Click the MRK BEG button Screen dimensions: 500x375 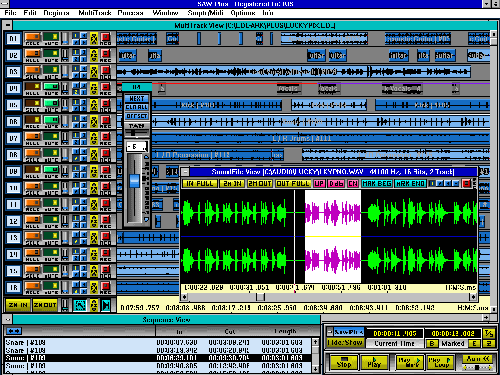pyautogui.click(x=377, y=184)
